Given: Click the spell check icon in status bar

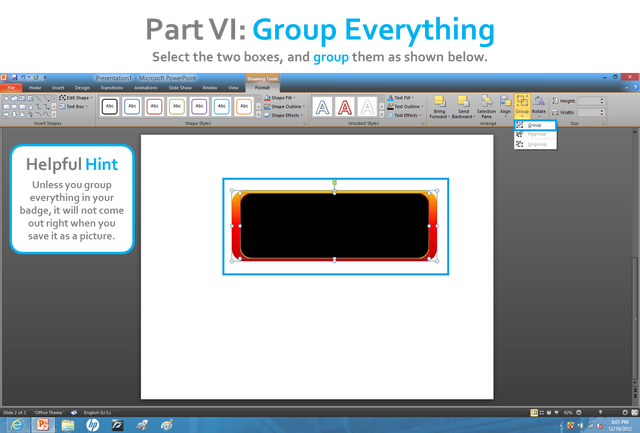Looking at the screenshot, I should 74,413.
